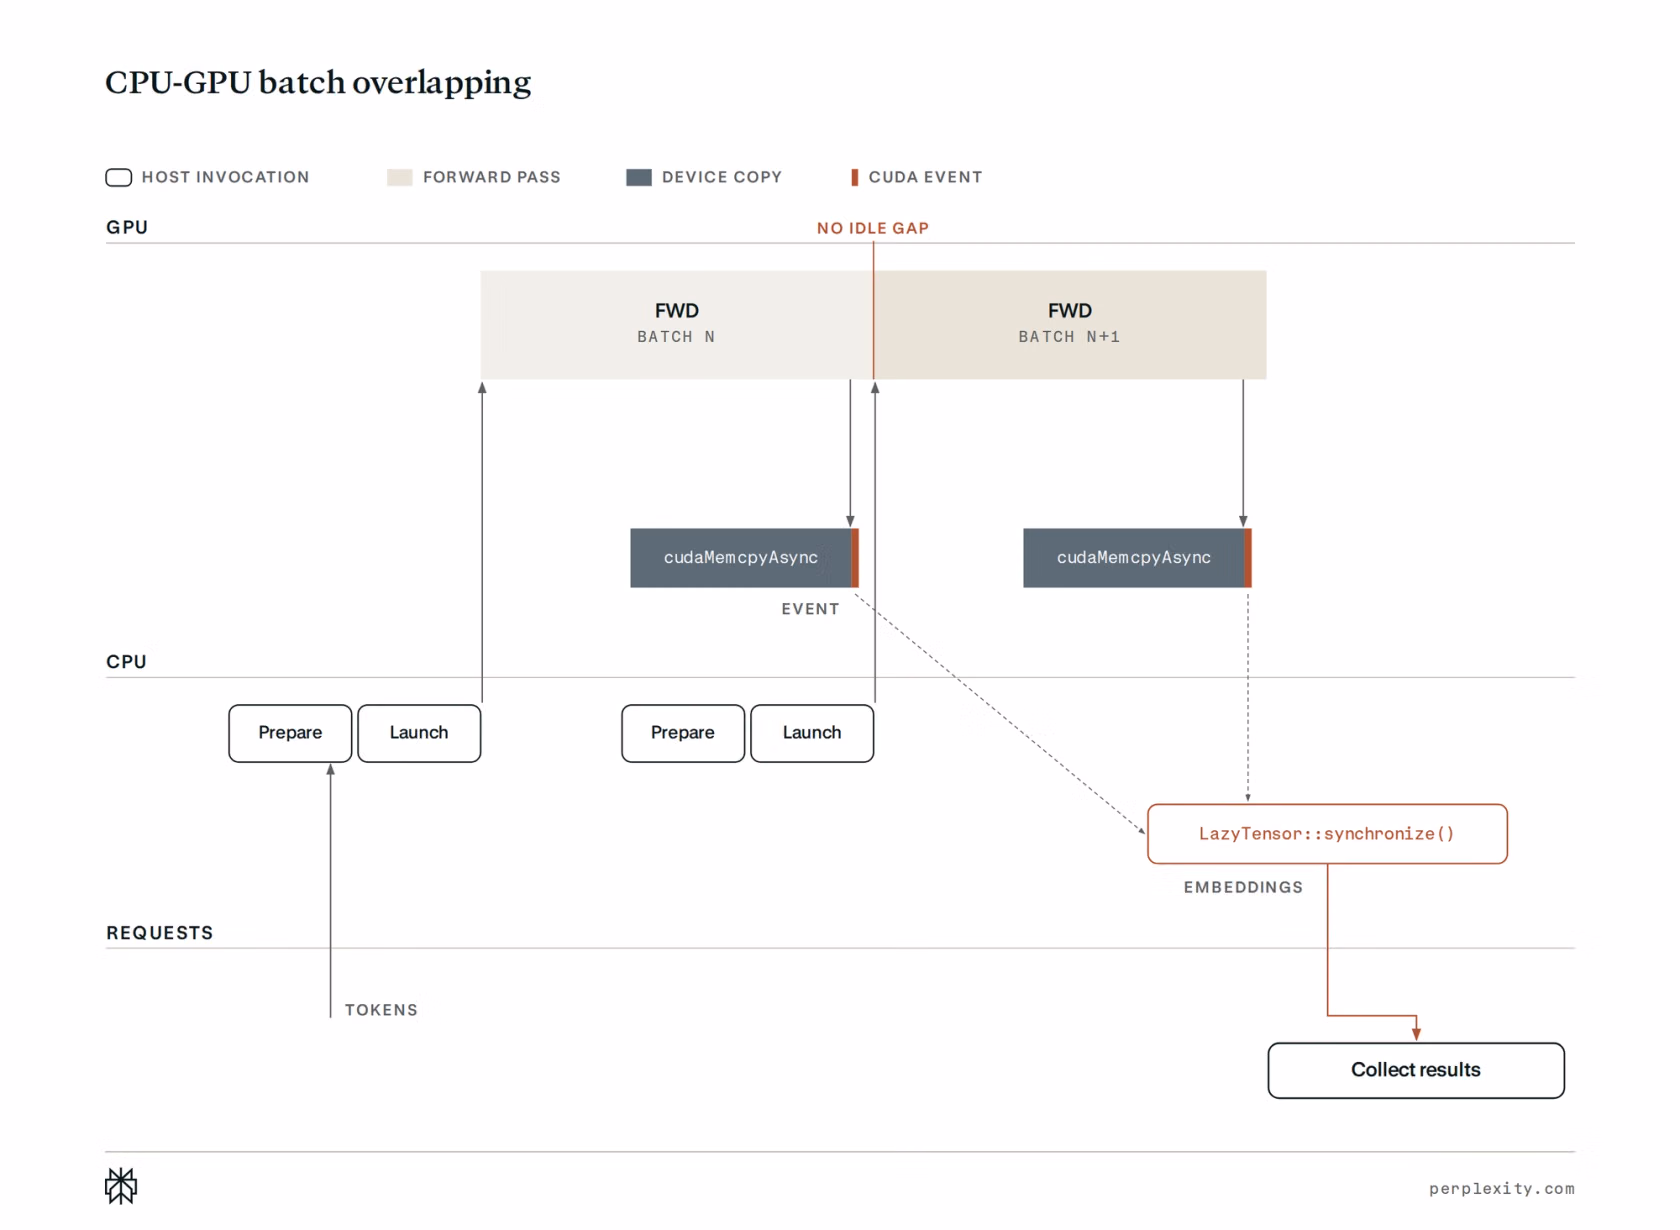
Task: Click the 'EVENT' label
Action: [x=810, y=609]
